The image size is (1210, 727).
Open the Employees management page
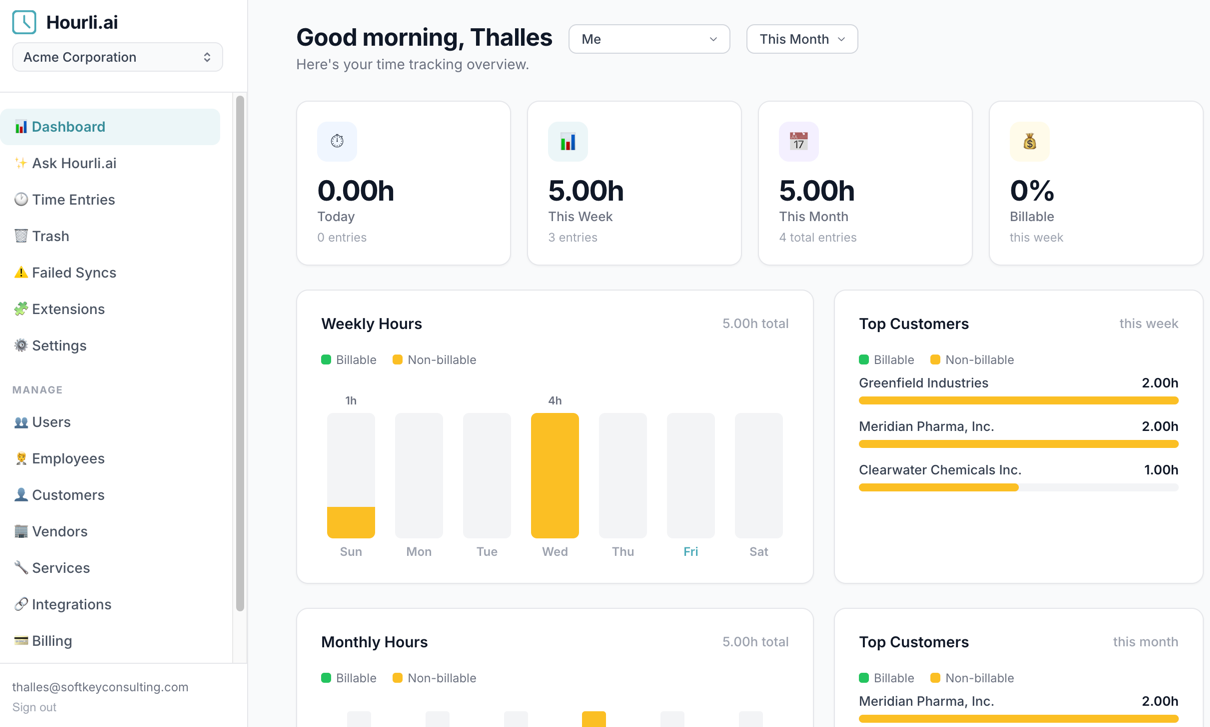(x=68, y=458)
